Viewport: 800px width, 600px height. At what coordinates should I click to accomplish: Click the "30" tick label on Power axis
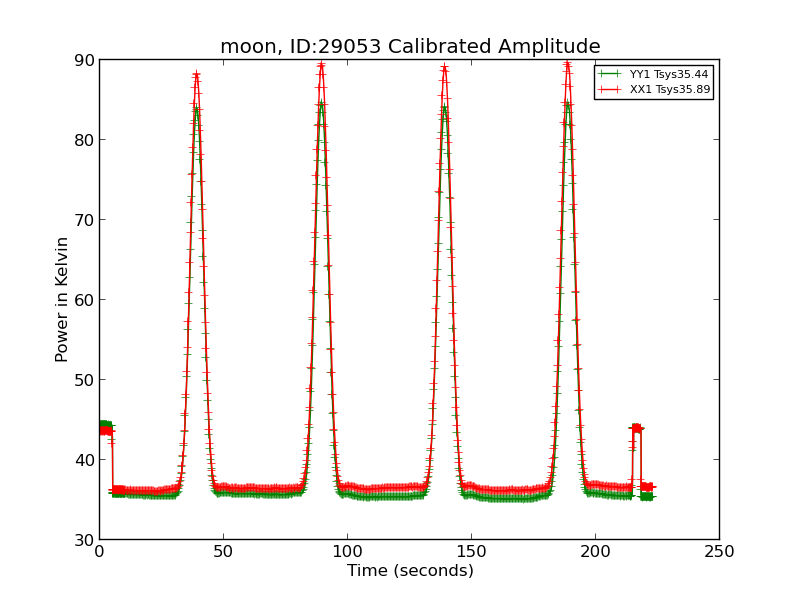84,540
